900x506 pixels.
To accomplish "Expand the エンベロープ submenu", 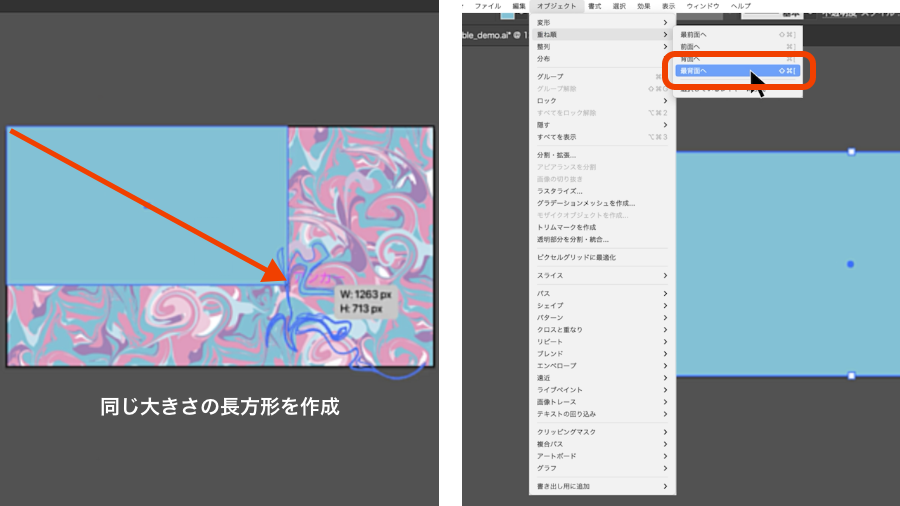I will click(602, 365).
